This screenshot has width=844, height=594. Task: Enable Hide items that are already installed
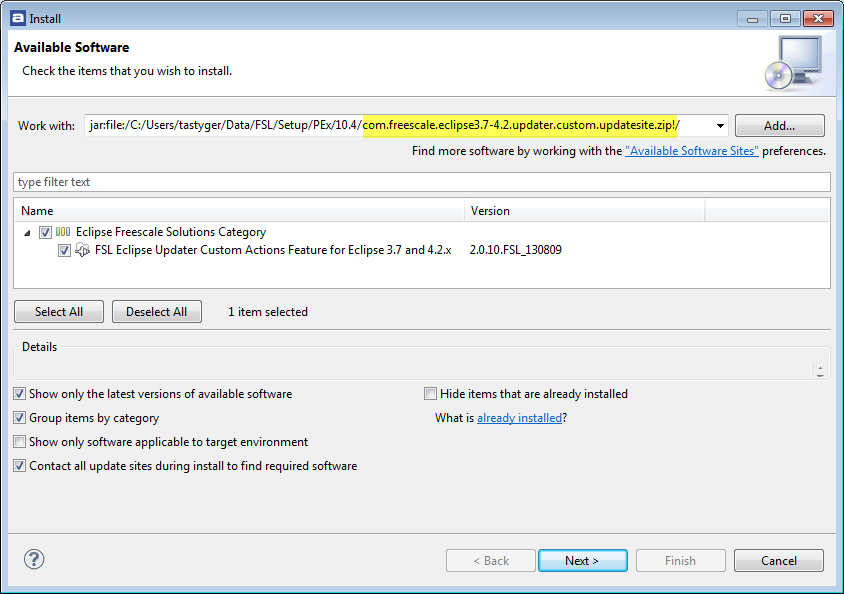(x=430, y=393)
